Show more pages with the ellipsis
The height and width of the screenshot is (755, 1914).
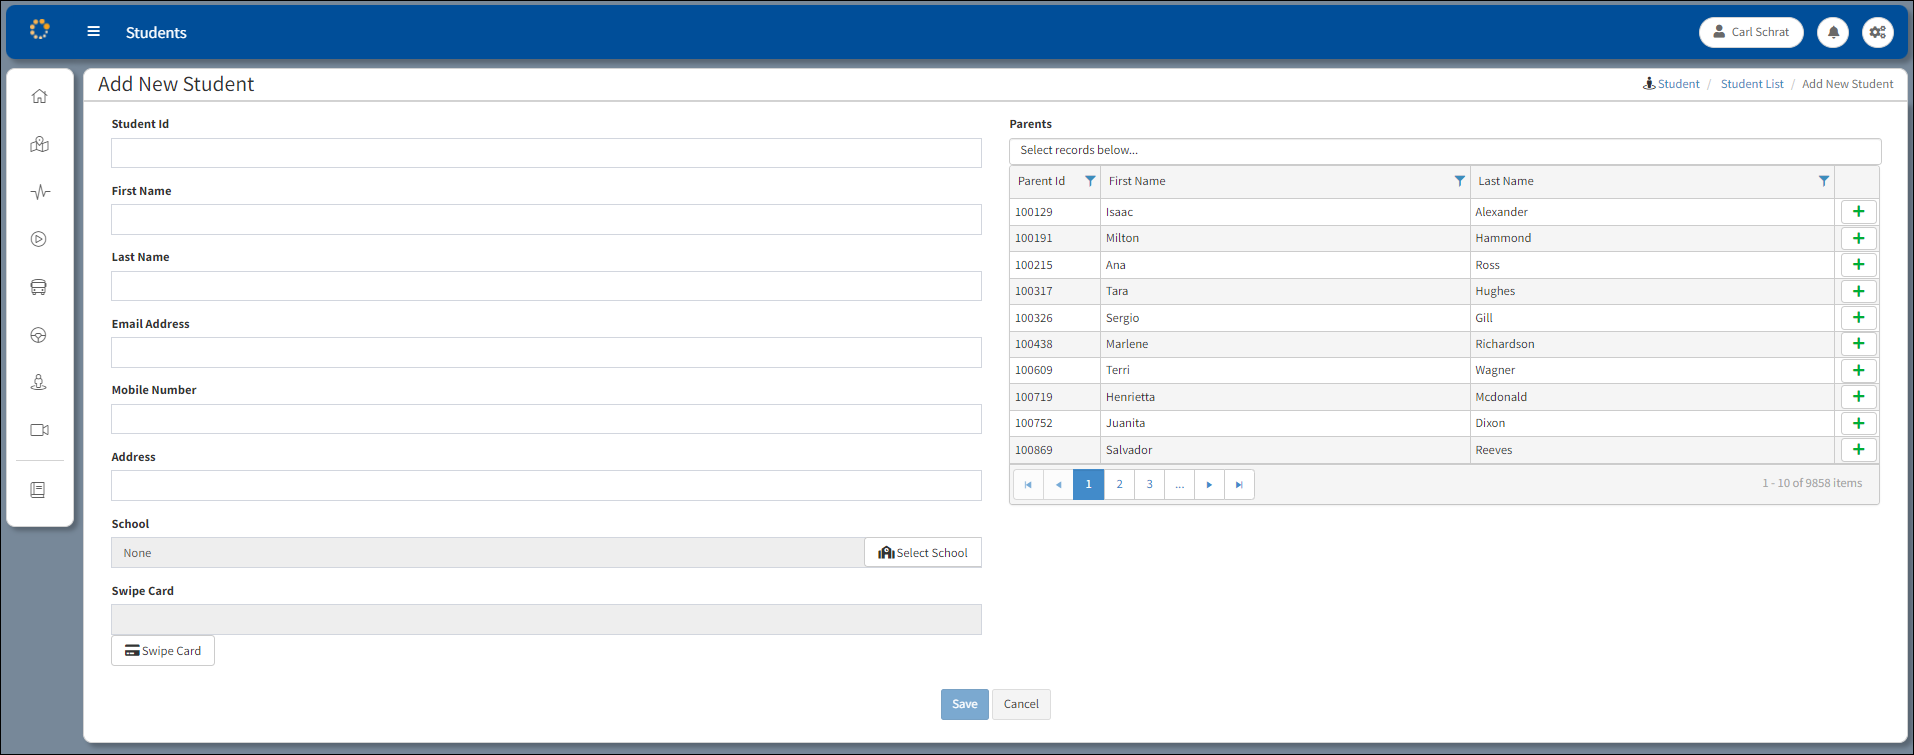point(1179,484)
